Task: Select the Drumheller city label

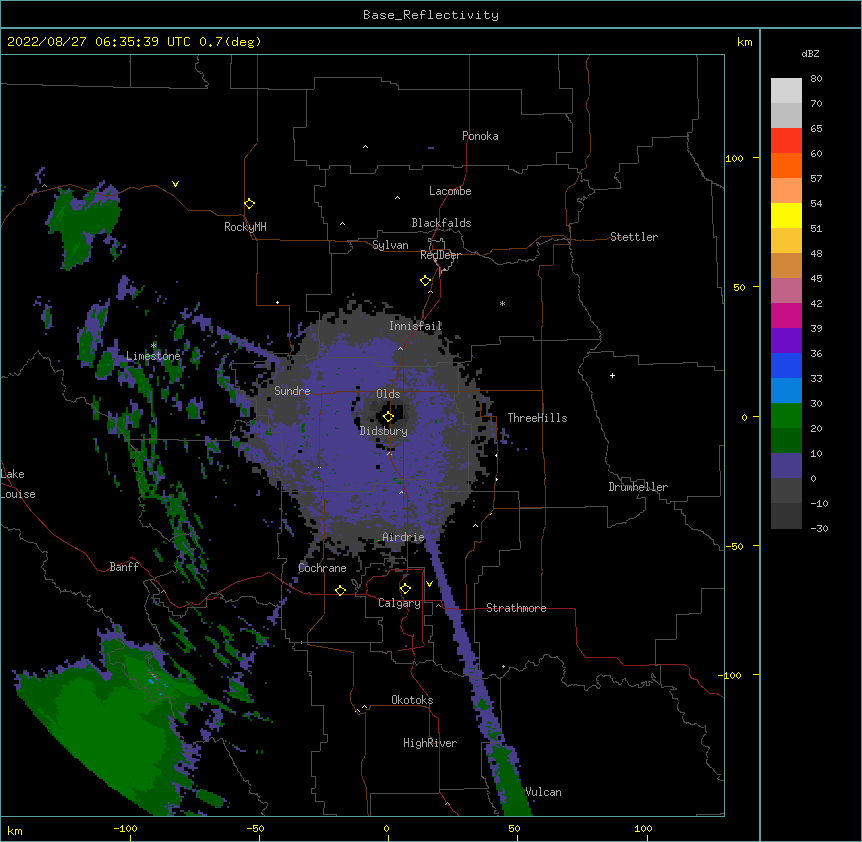Action: click(x=638, y=487)
